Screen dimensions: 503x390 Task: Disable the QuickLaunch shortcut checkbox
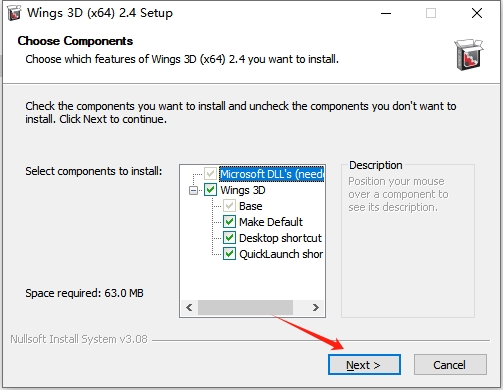click(x=229, y=254)
